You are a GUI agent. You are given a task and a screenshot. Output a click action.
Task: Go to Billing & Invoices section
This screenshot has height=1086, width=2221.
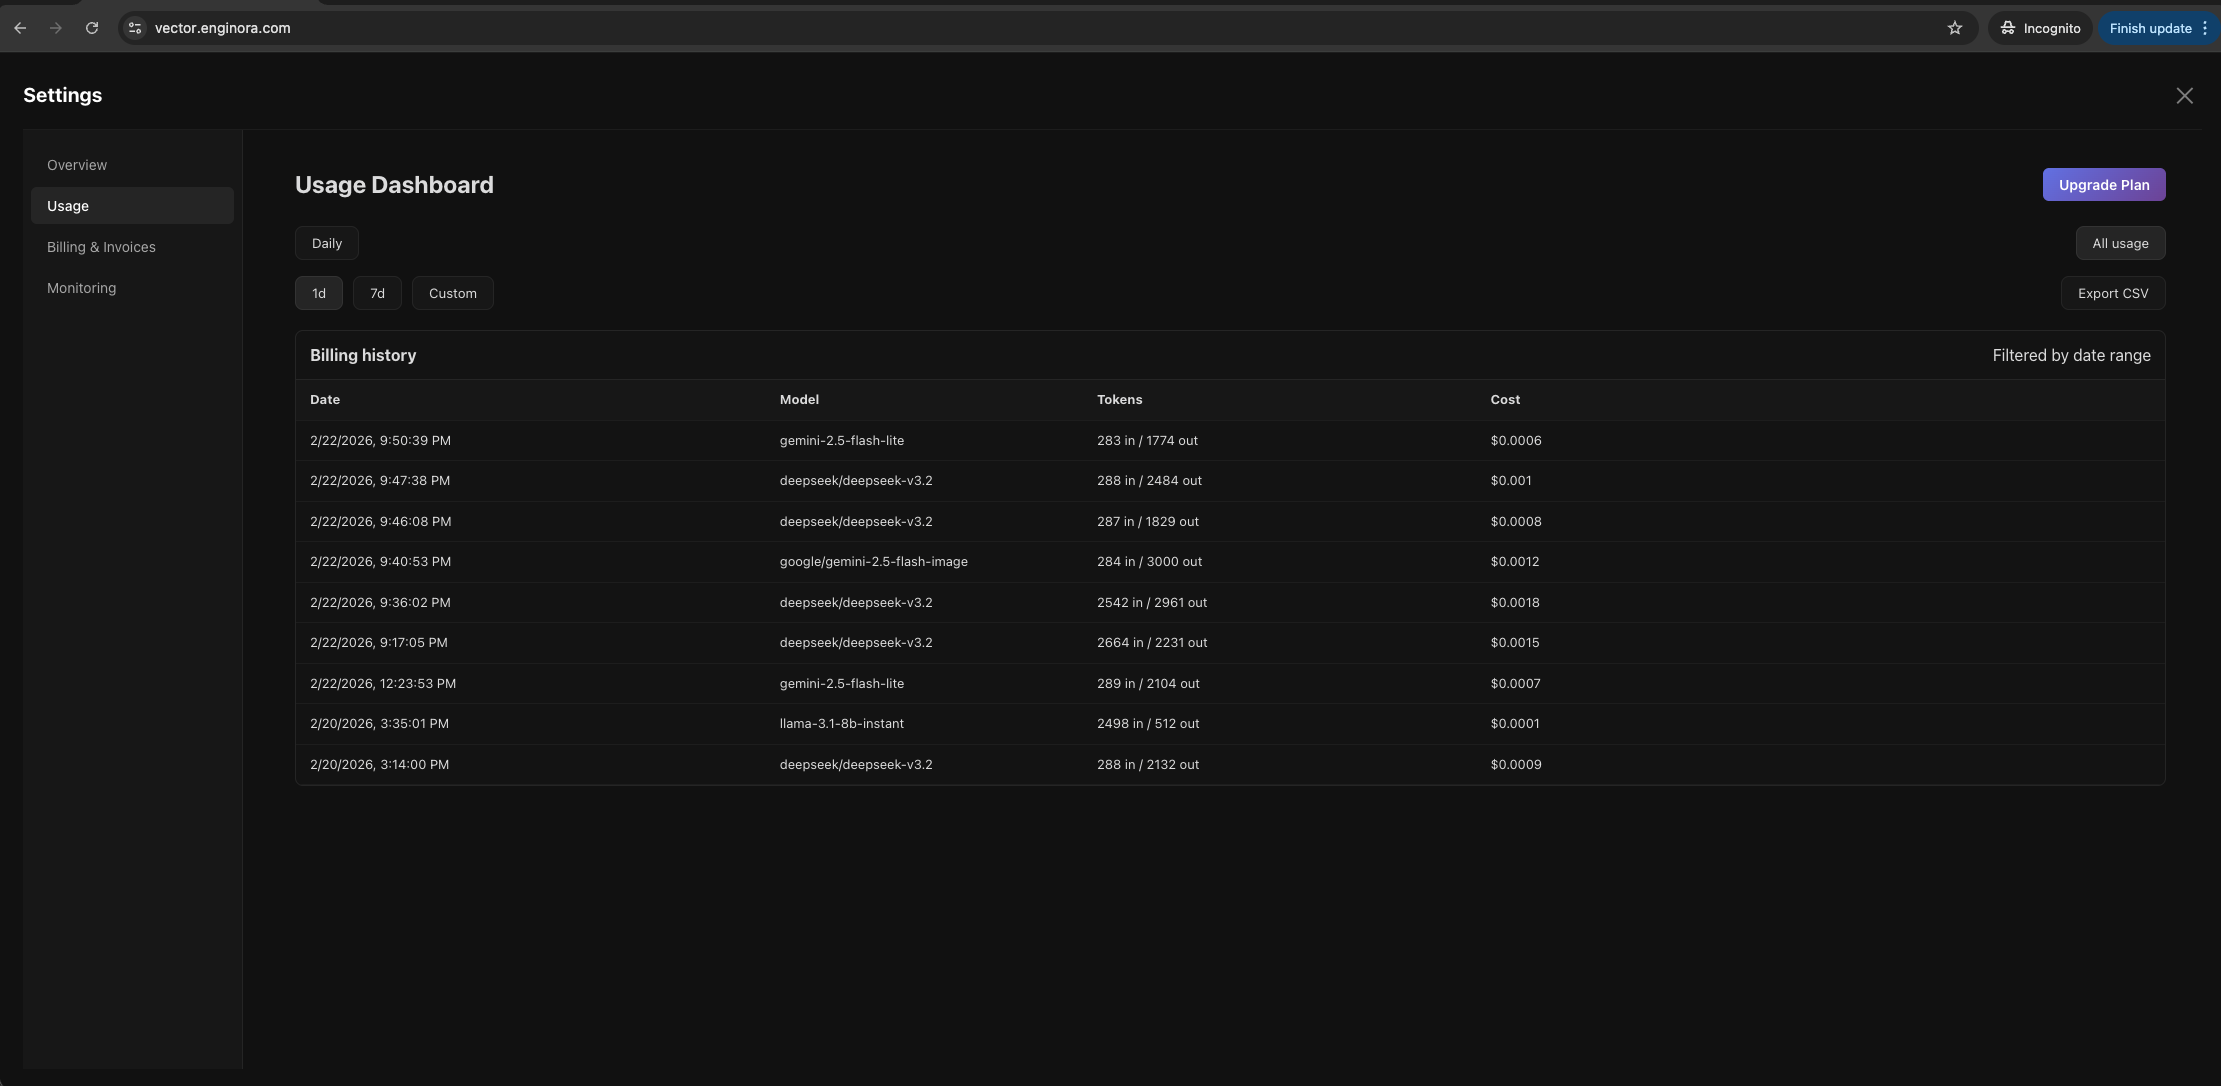101,247
